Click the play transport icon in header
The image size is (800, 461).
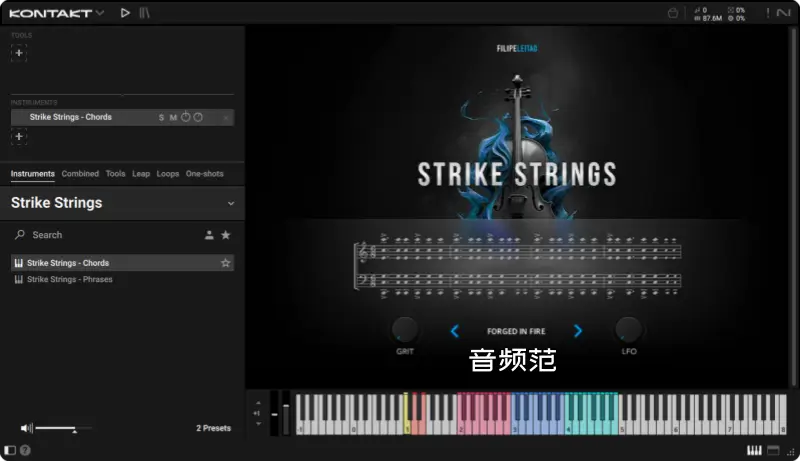click(125, 13)
